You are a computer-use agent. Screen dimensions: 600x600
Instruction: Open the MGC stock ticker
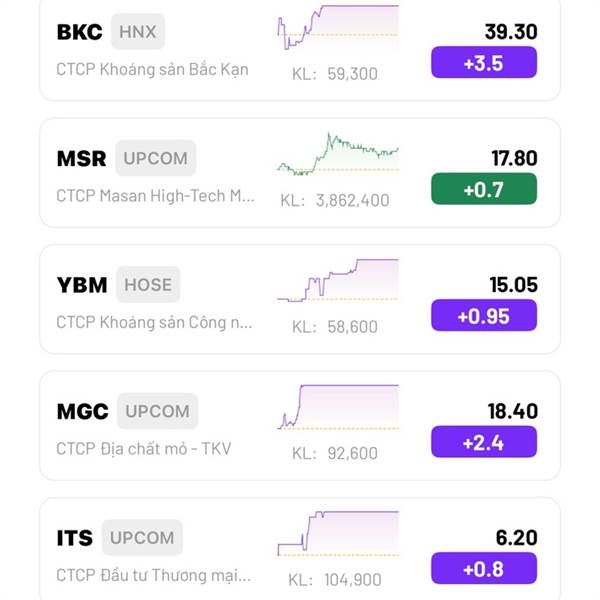(83, 412)
